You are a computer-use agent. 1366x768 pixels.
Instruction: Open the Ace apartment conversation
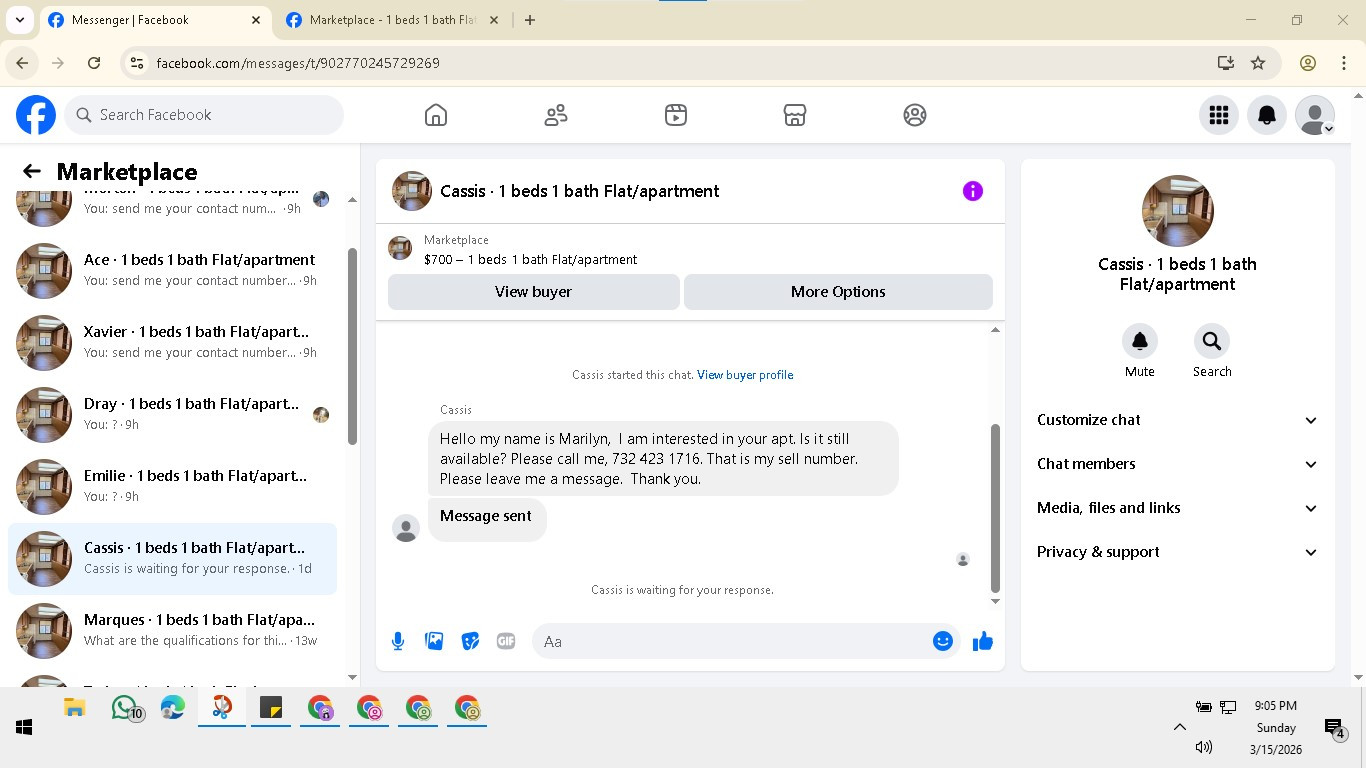pos(172,270)
